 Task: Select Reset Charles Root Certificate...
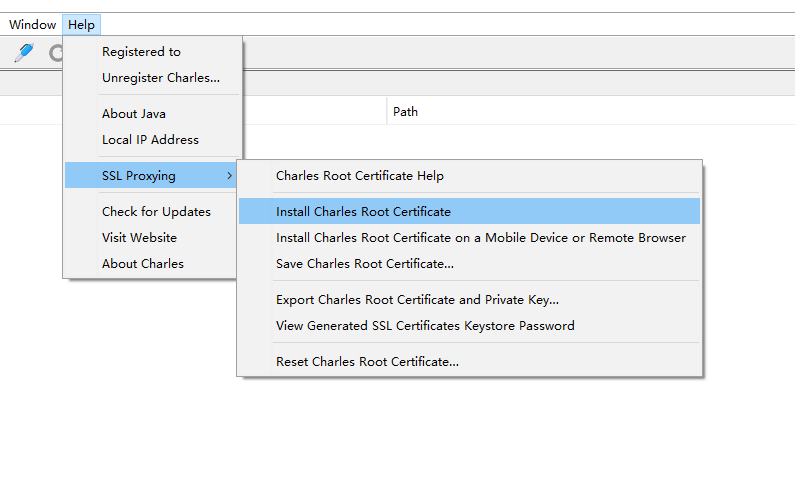[469, 362]
